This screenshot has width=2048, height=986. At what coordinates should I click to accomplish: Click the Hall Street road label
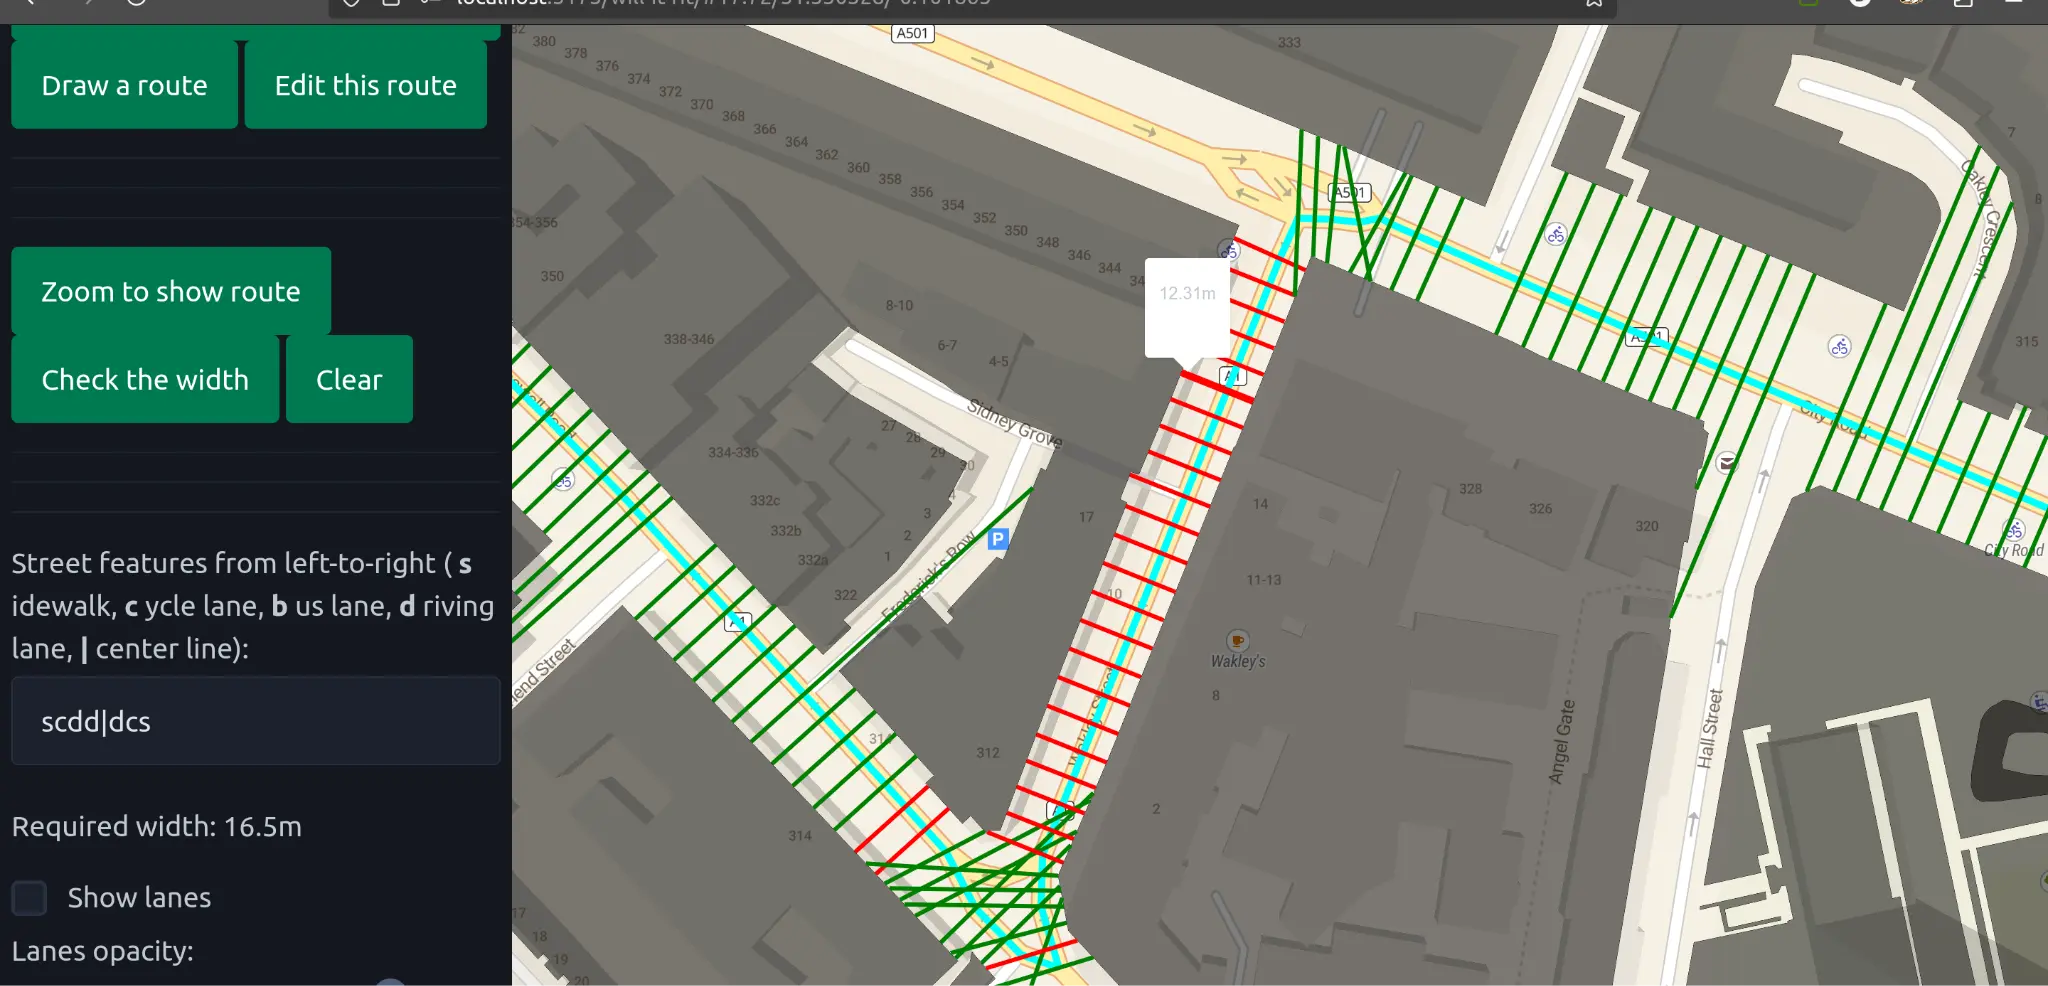pos(1710,728)
